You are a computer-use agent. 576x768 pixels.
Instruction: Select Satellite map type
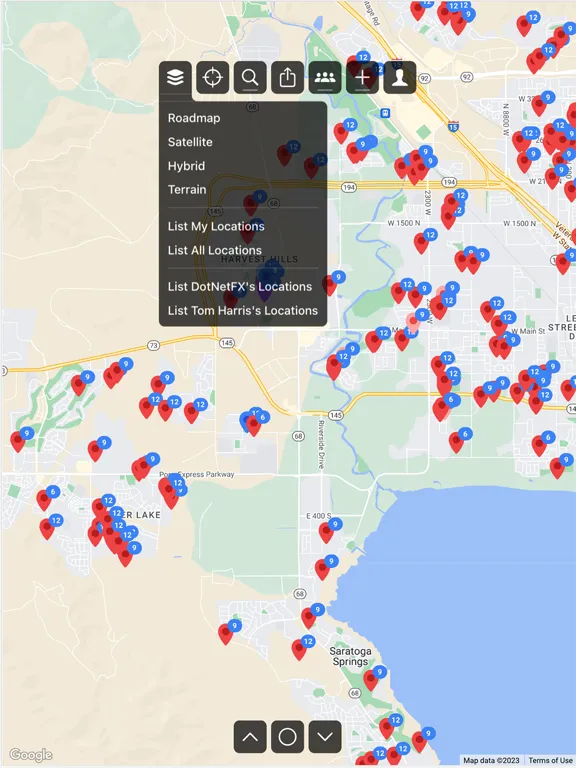tap(190, 142)
